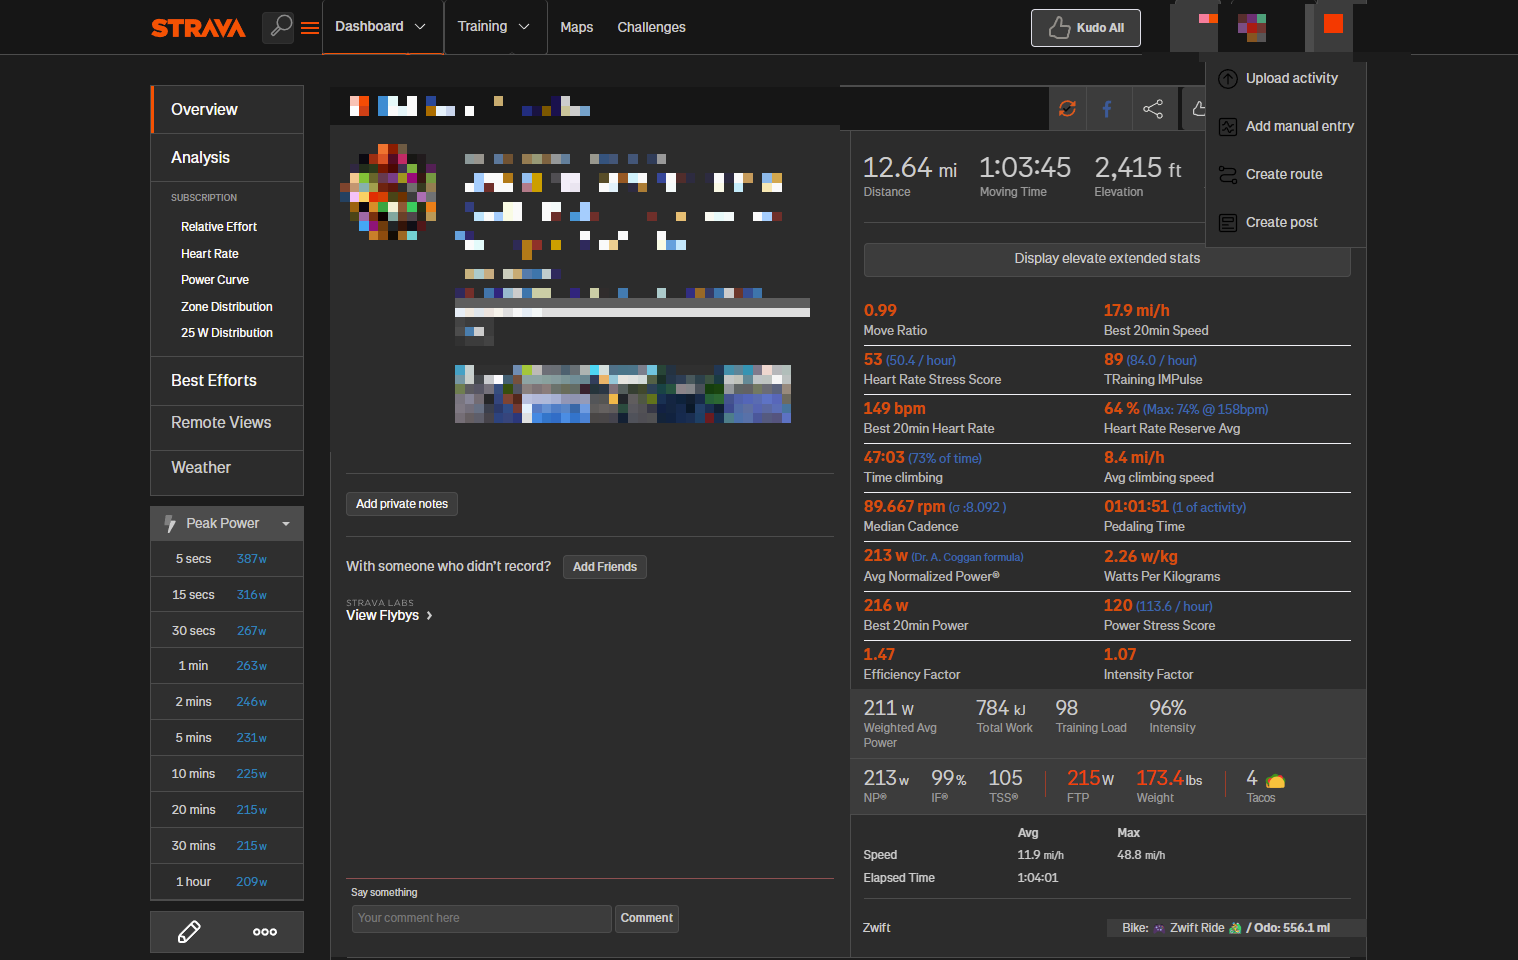
Task: Select the 5 mins peak power row
Action: [x=227, y=738]
